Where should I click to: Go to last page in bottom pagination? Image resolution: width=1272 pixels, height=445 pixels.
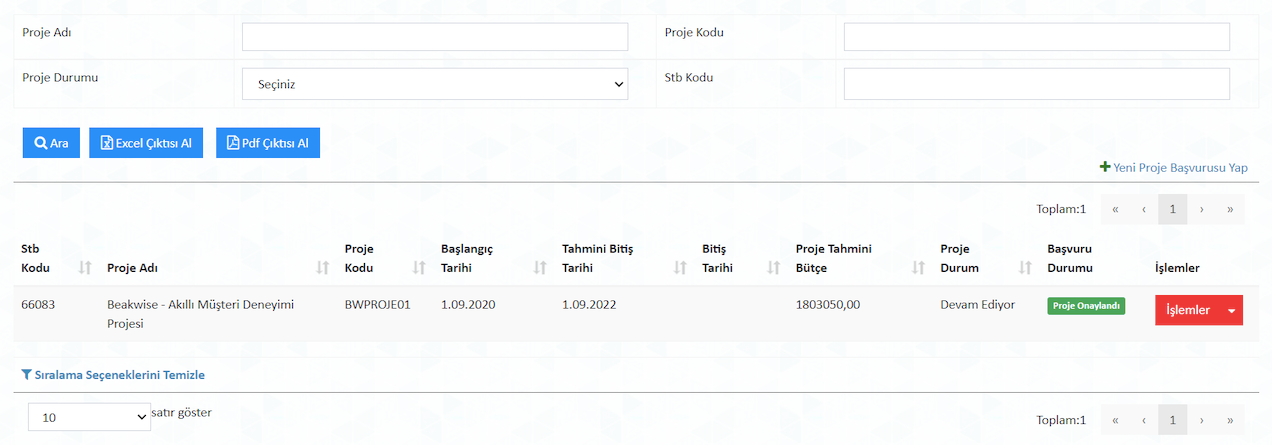pyautogui.click(x=1230, y=420)
